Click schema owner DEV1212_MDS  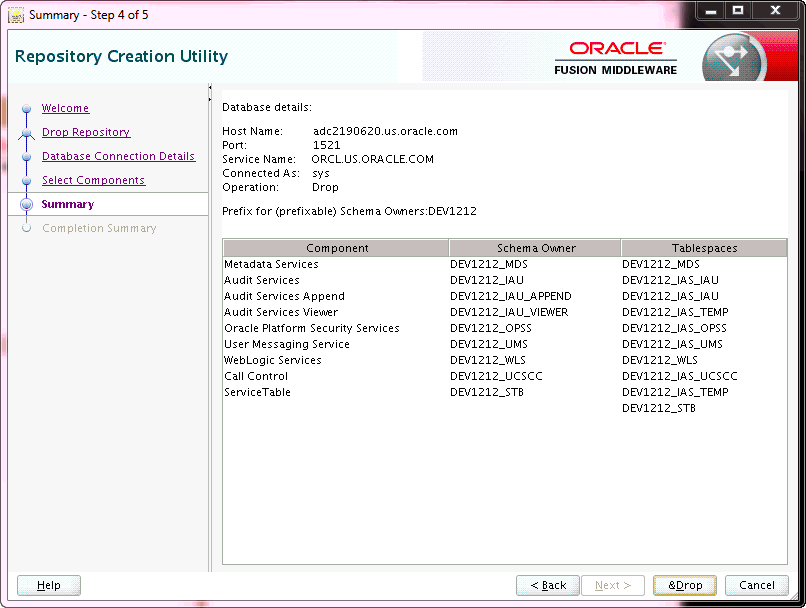click(489, 264)
